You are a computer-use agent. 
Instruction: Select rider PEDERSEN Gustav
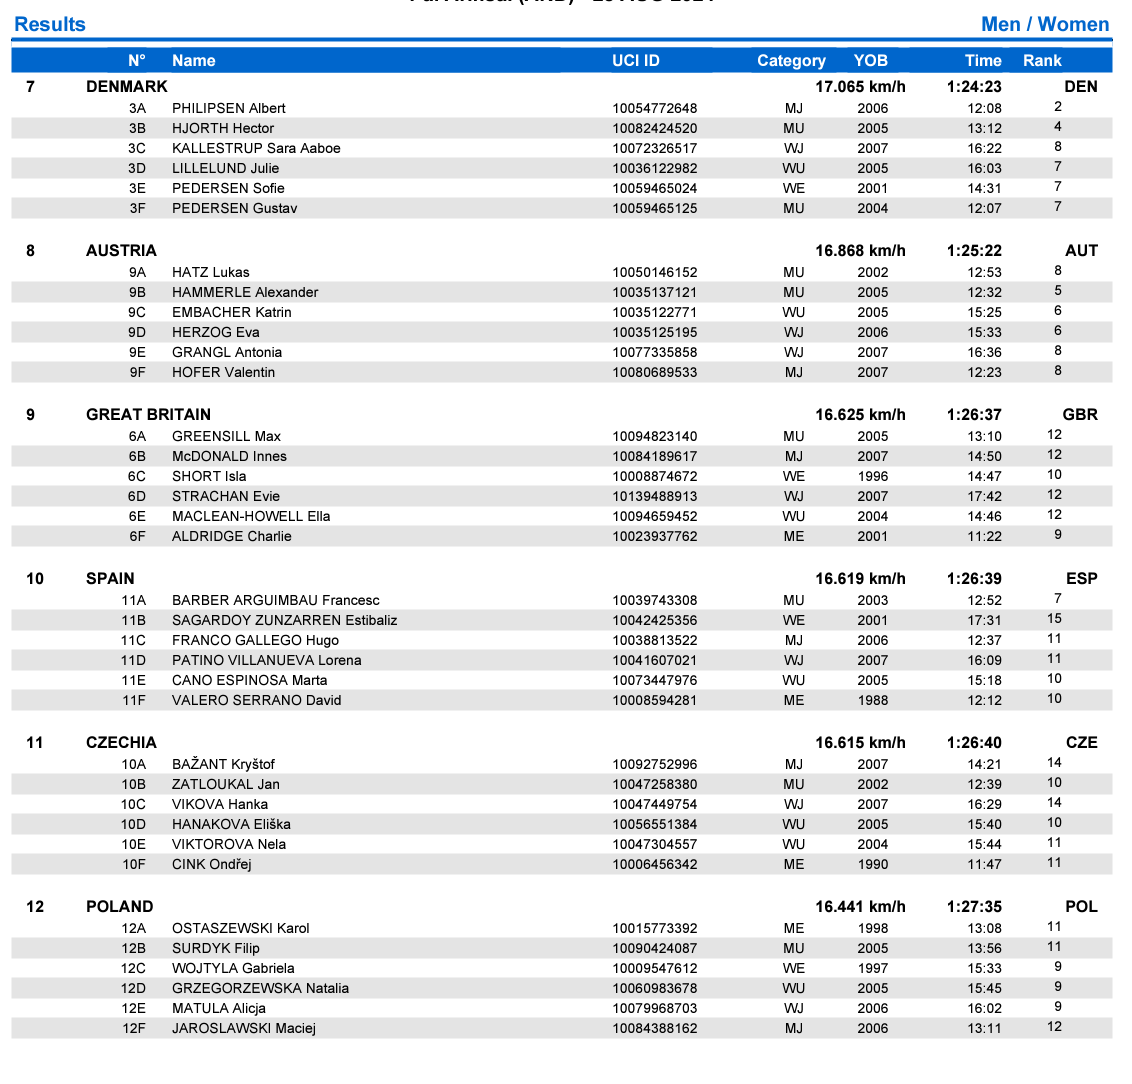(x=235, y=208)
